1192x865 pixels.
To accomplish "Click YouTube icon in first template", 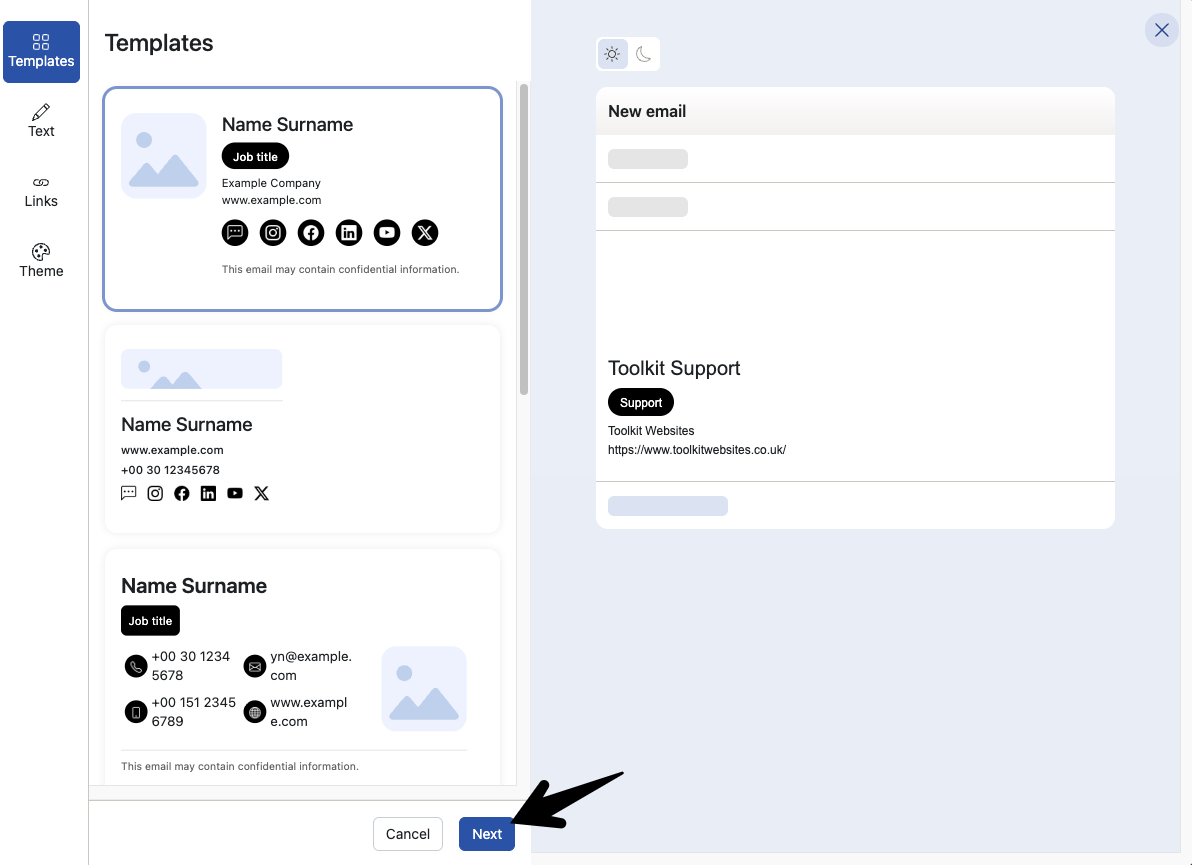I will pos(387,233).
